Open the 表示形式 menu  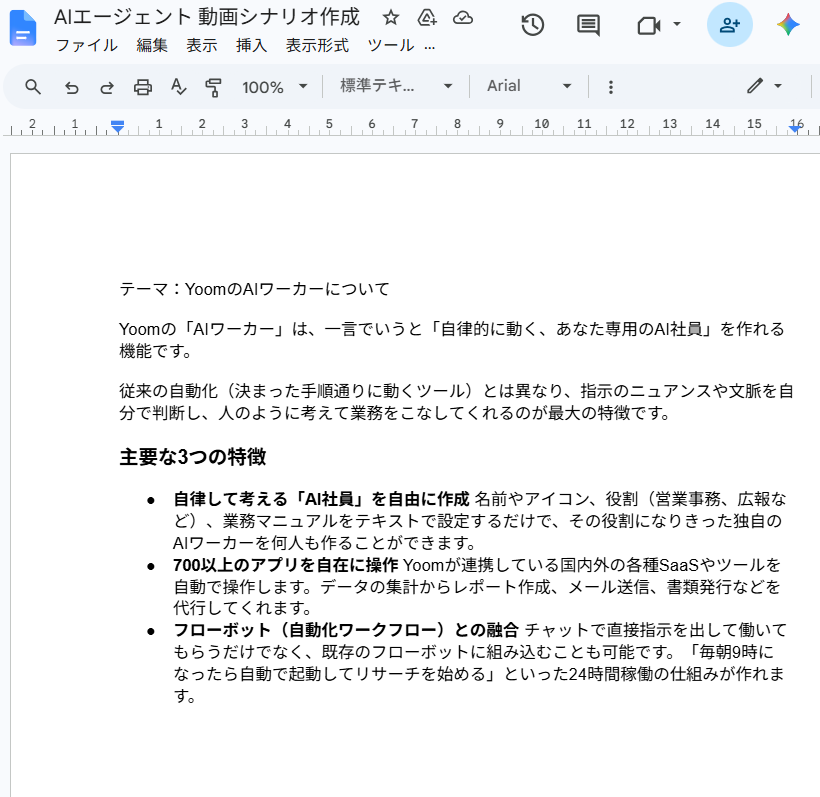317,46
